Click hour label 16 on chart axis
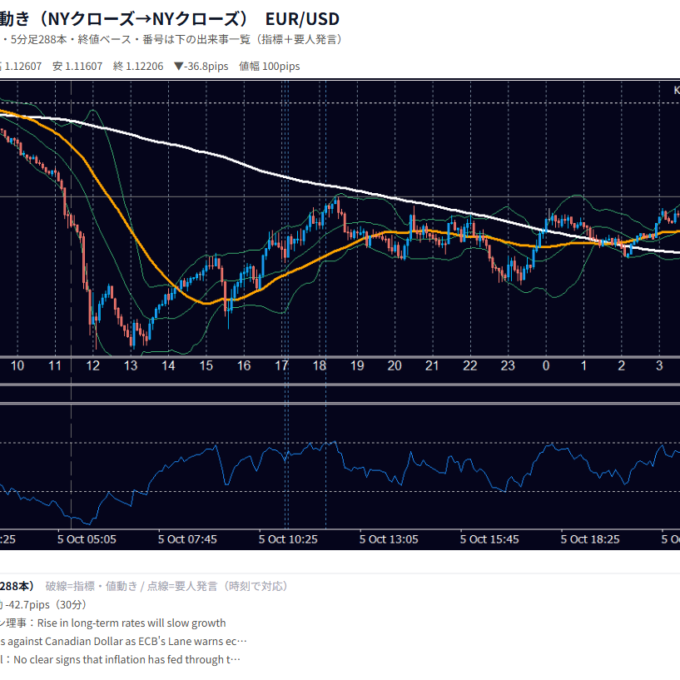The height and width of the screenshot is (680, 680). point(244,366)
